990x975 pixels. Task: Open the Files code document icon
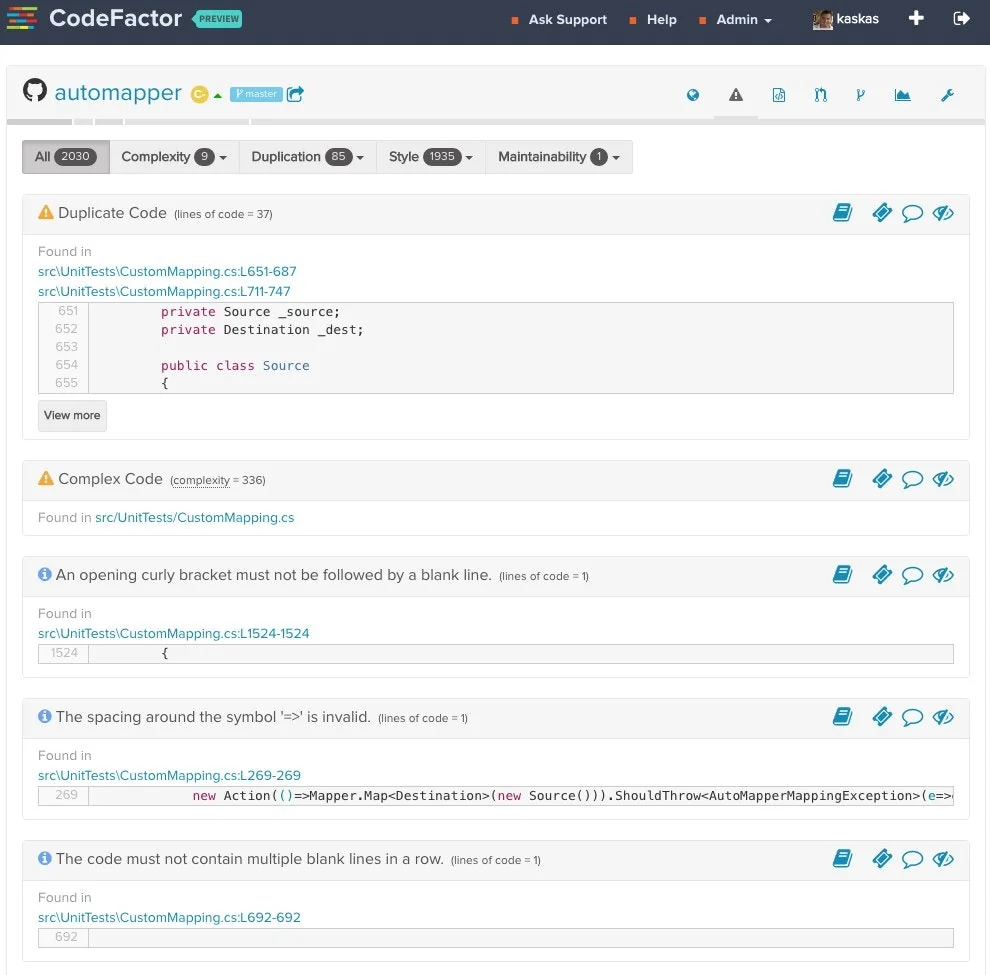(x=779, y=95)
